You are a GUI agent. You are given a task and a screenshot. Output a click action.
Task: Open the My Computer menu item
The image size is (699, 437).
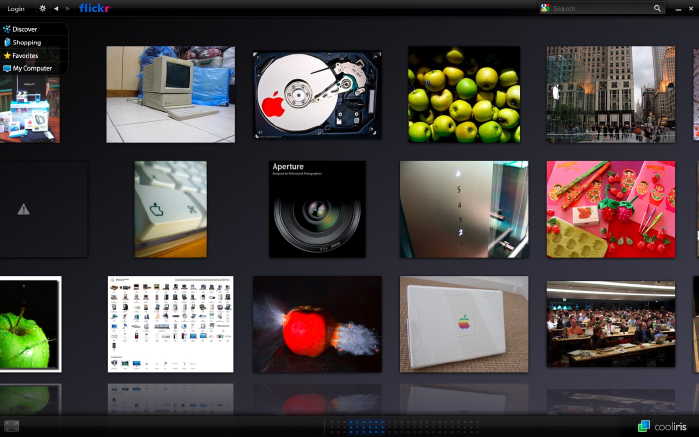tap(34, 68)
